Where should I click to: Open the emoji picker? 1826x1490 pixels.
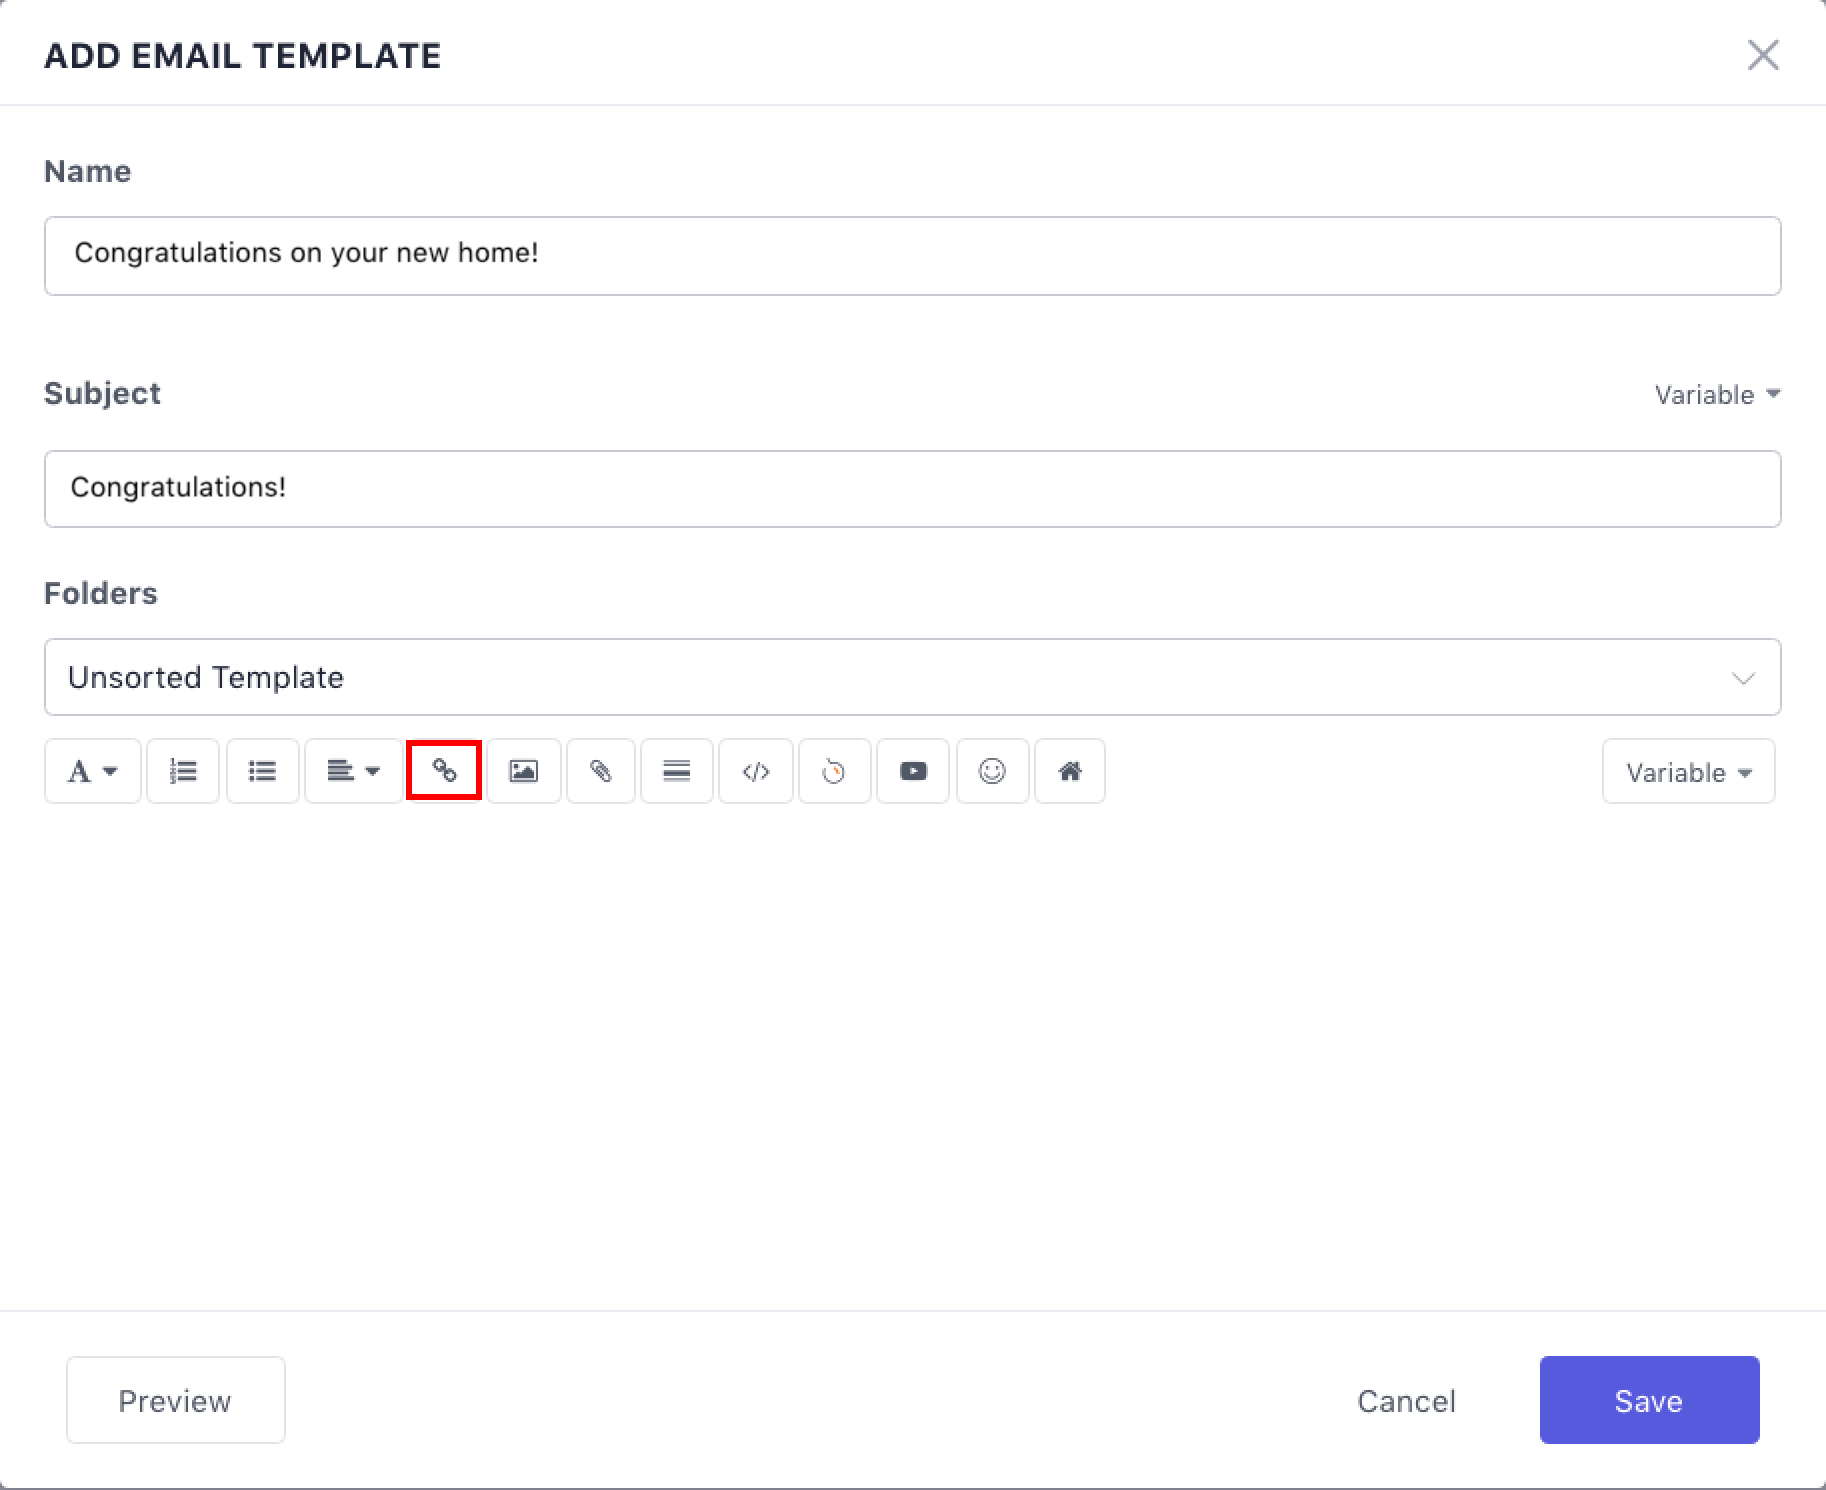(992, 771)
